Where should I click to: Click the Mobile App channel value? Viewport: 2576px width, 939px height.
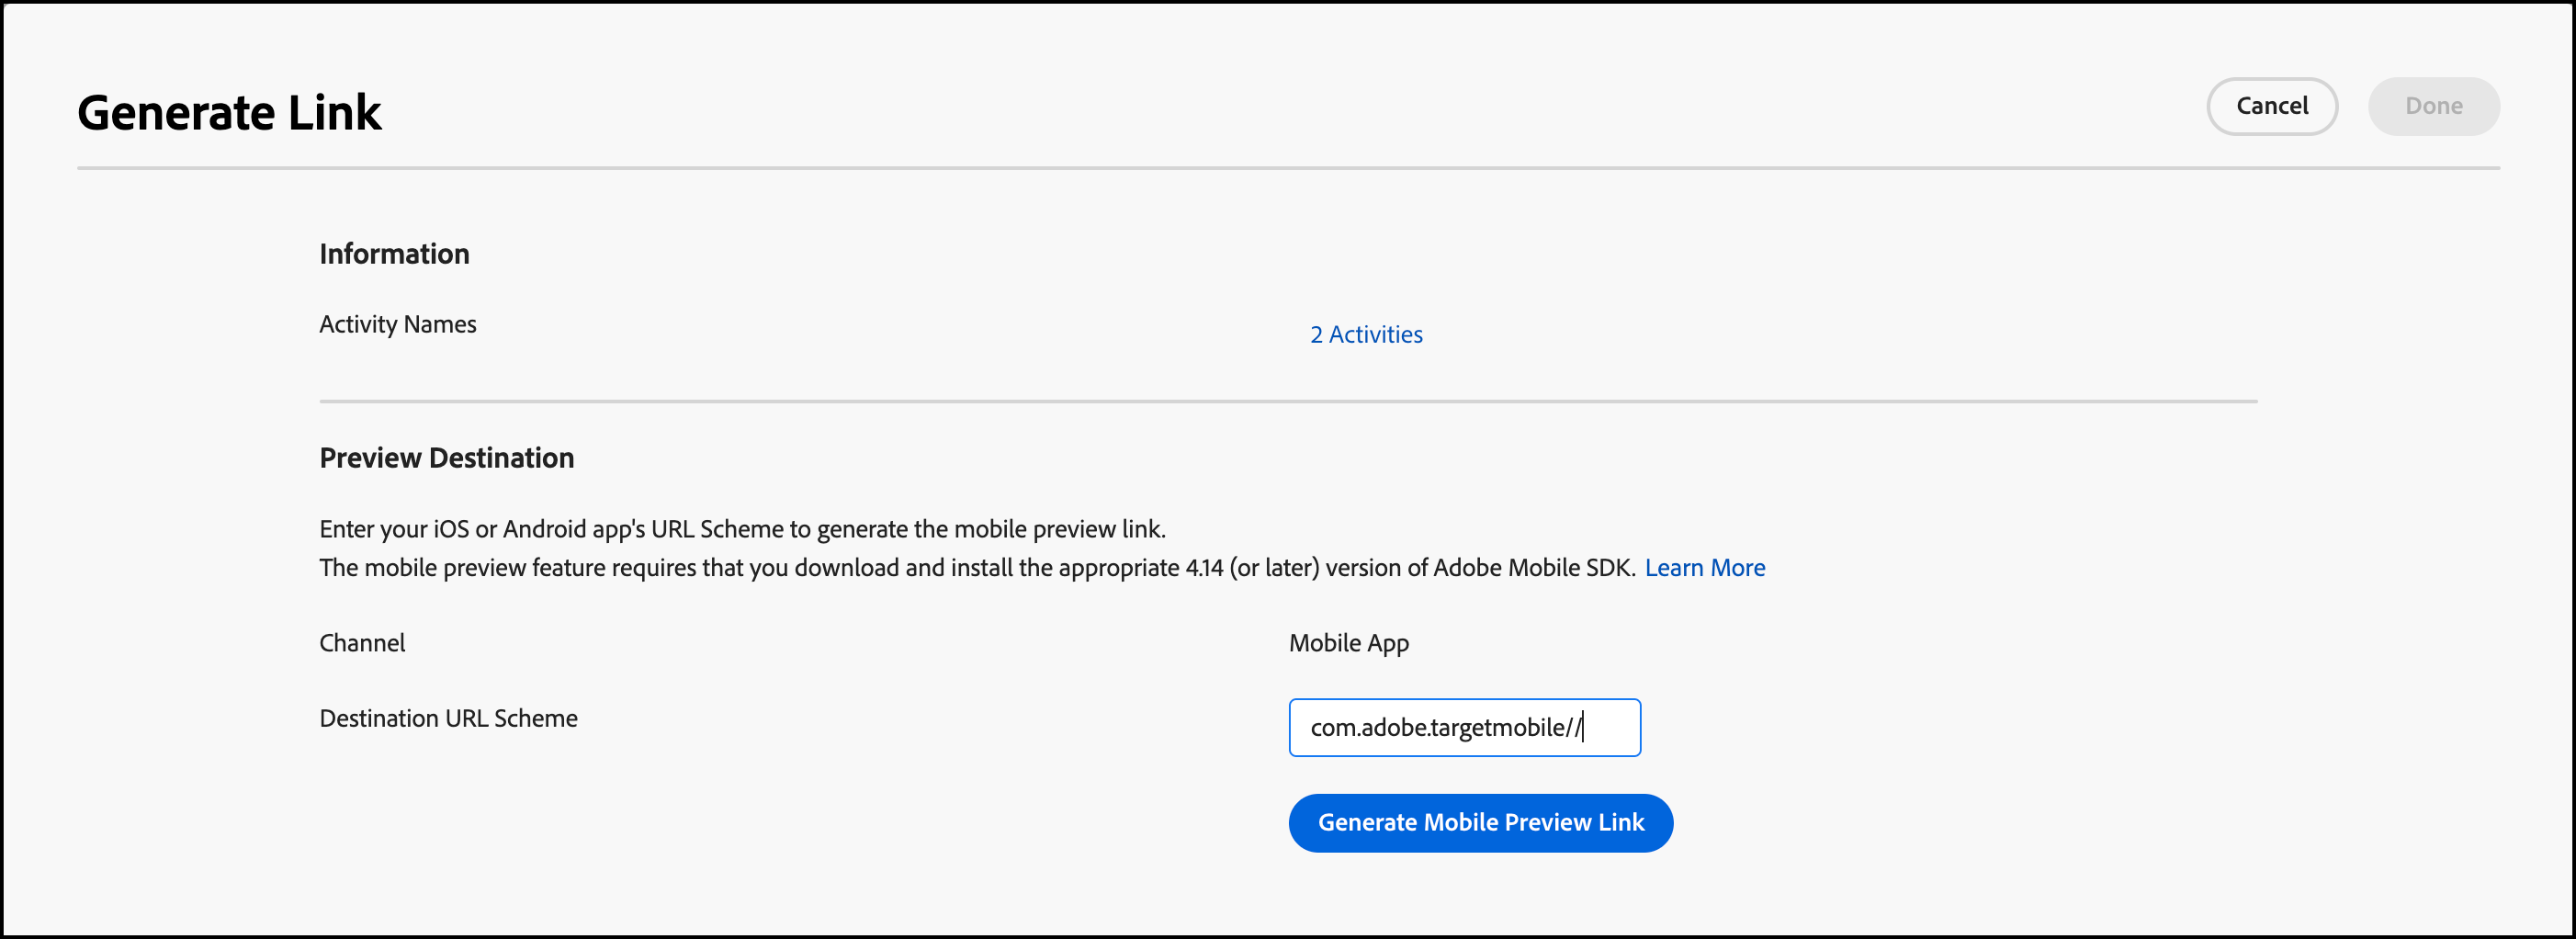(x=1348, y=643)
